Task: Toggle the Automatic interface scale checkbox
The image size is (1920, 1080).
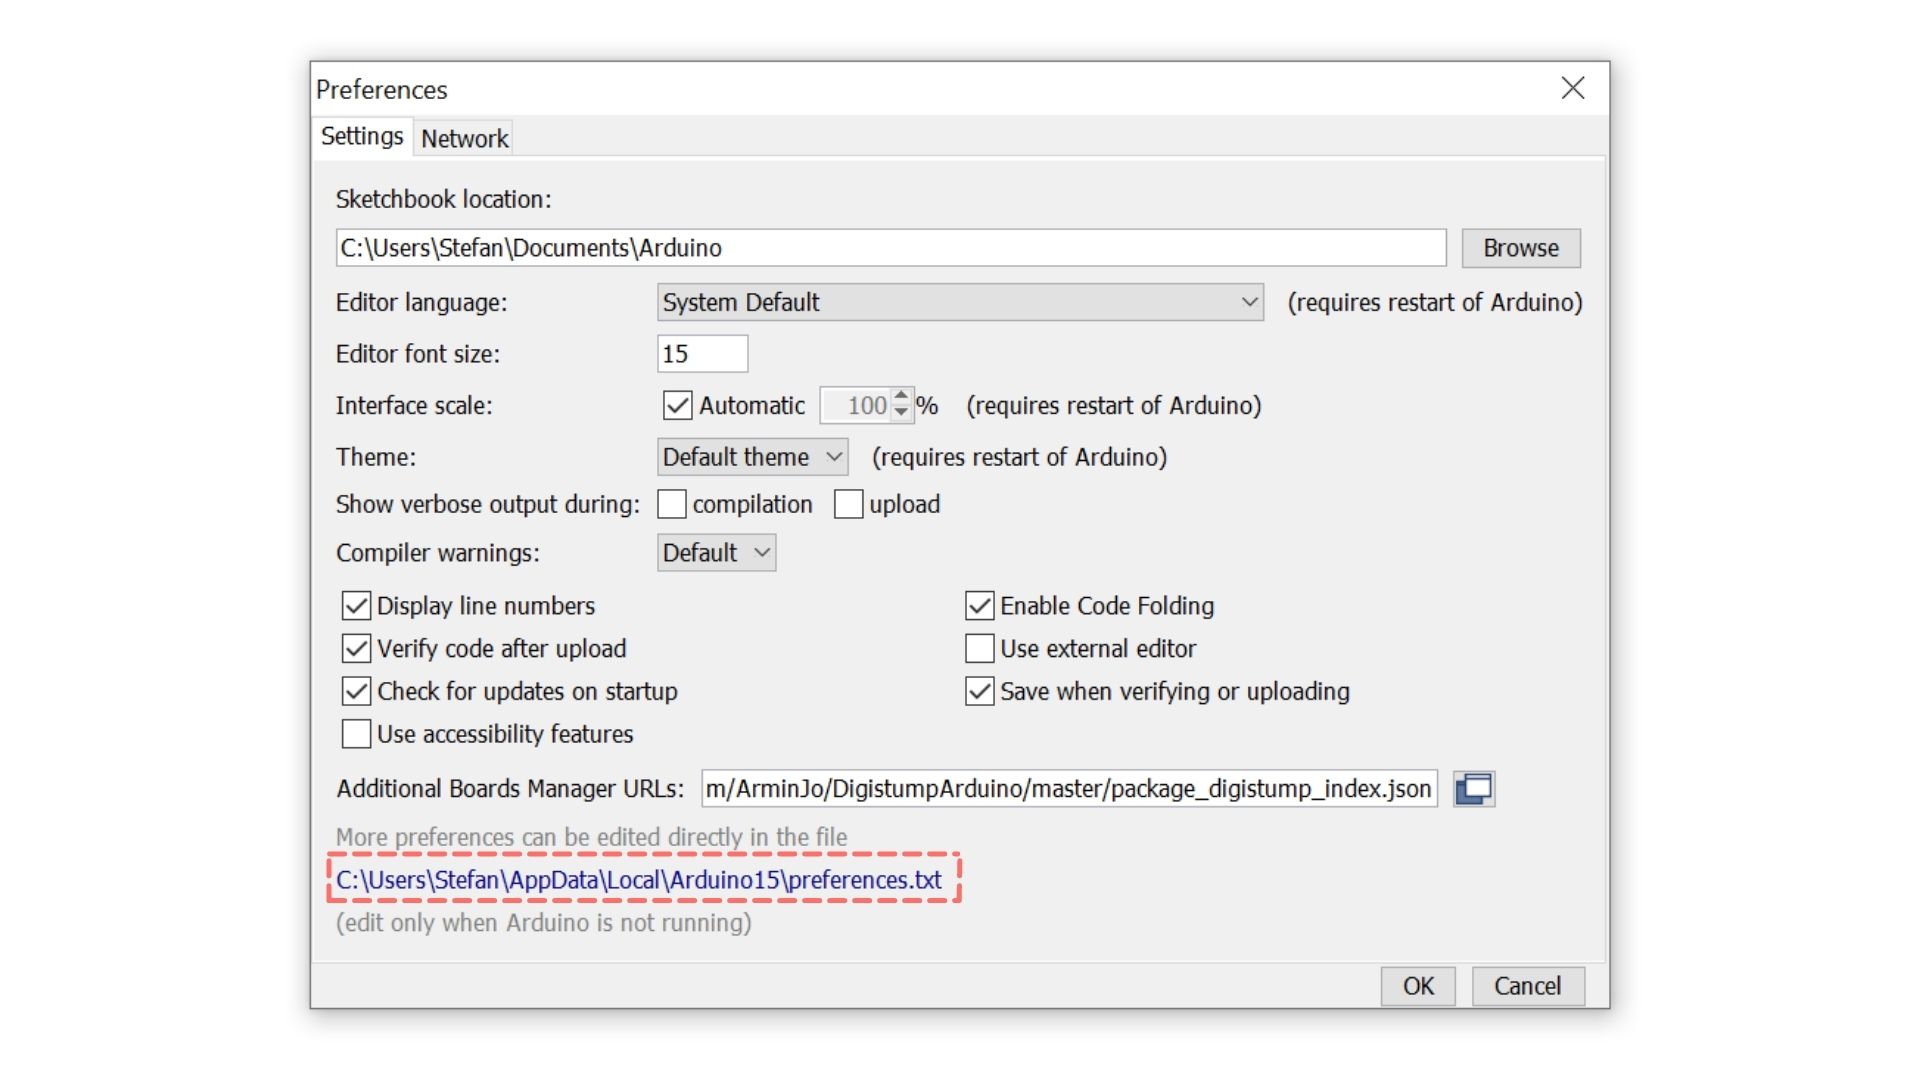Action: 677,405
